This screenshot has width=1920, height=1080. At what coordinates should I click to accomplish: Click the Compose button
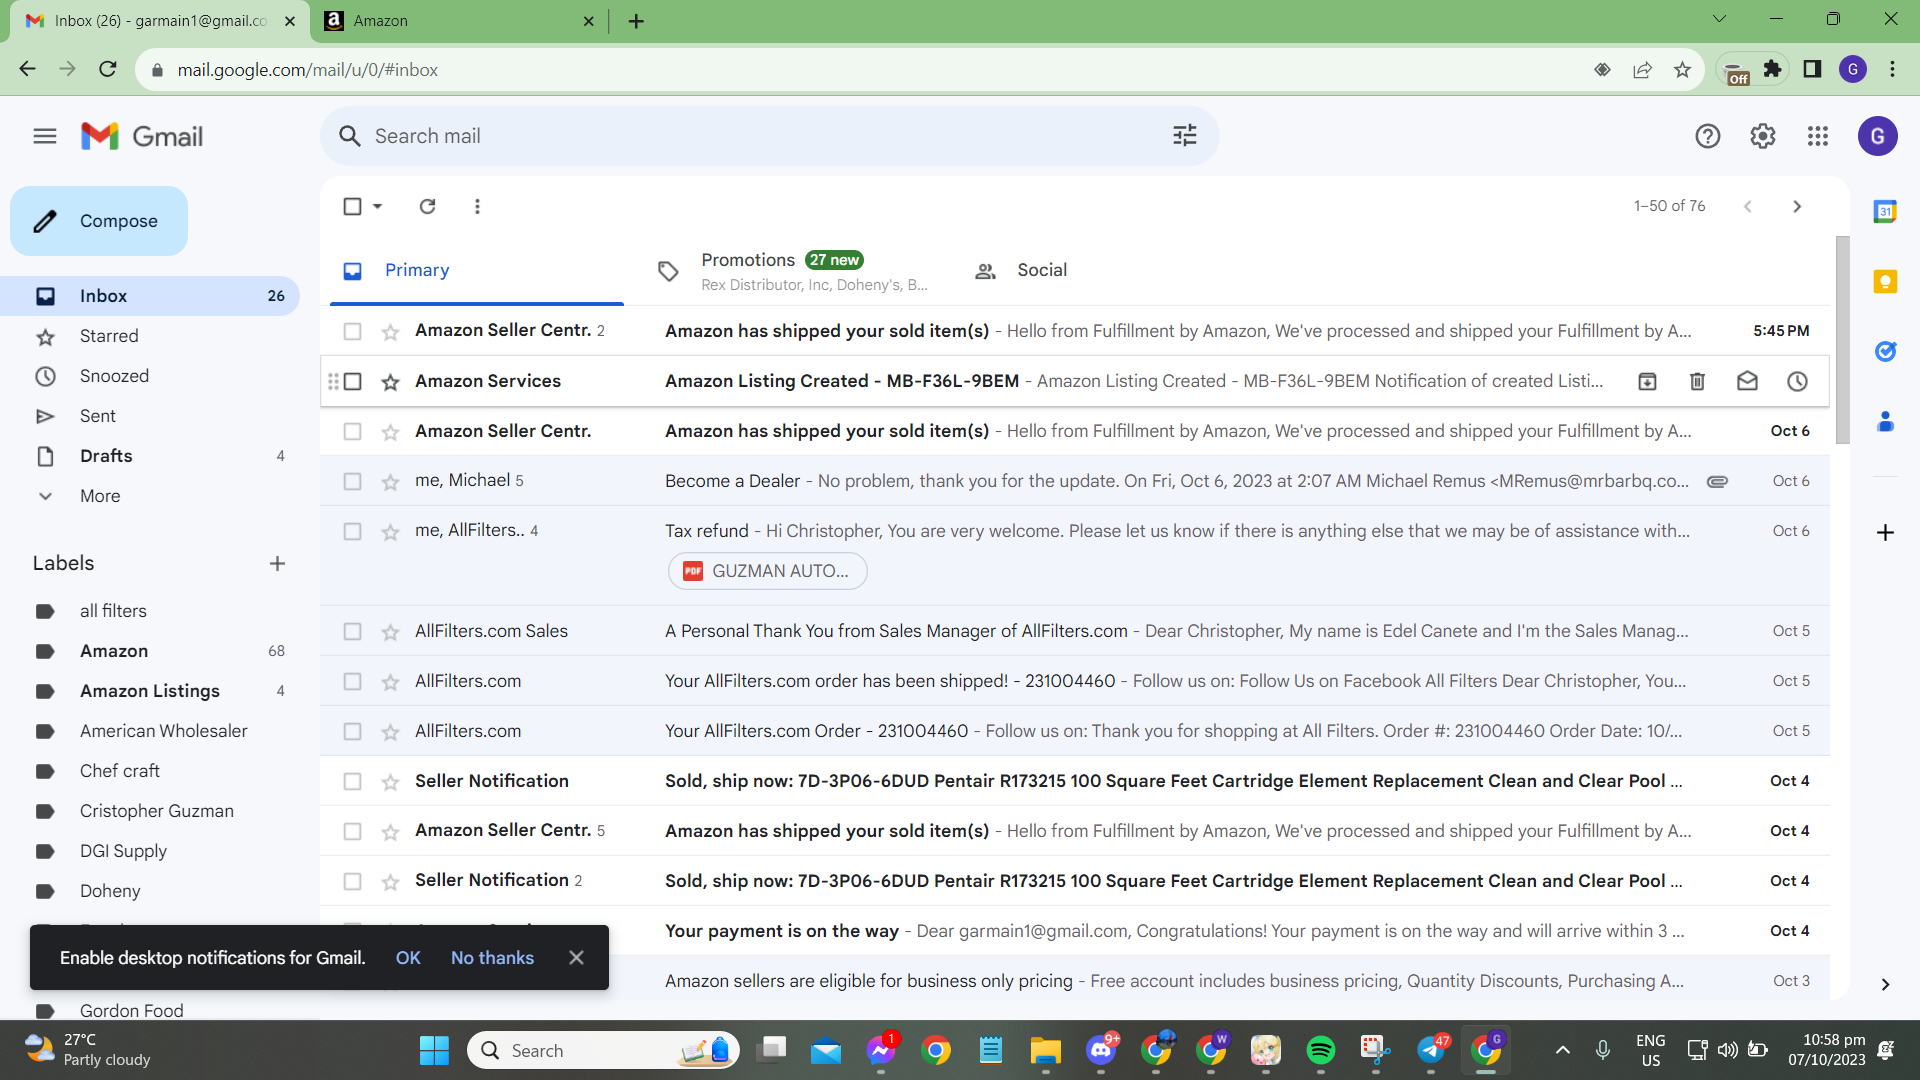pyautogui.click(x=99, y=221)
